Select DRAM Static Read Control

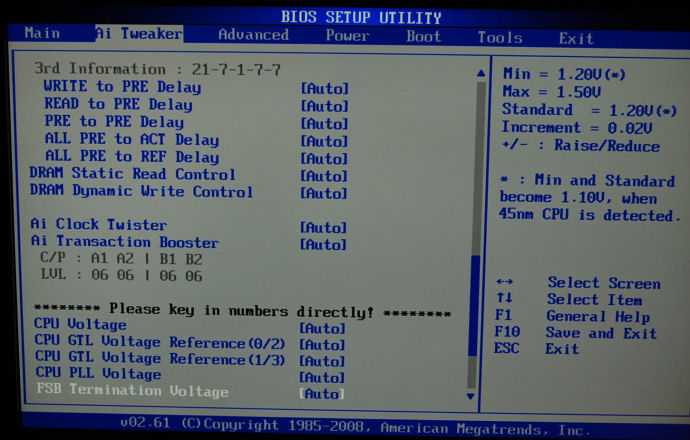coord(132,174)
